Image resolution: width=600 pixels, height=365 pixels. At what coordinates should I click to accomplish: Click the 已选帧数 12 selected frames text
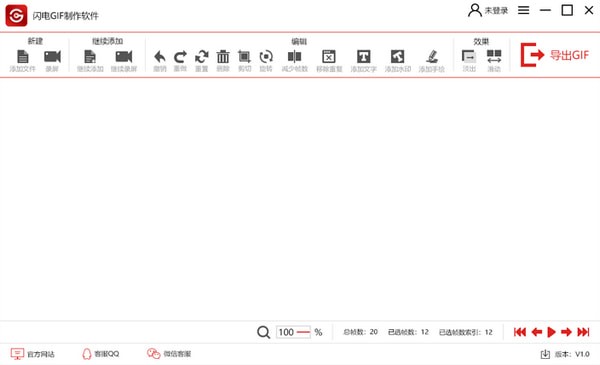click(x=408, y=332)
